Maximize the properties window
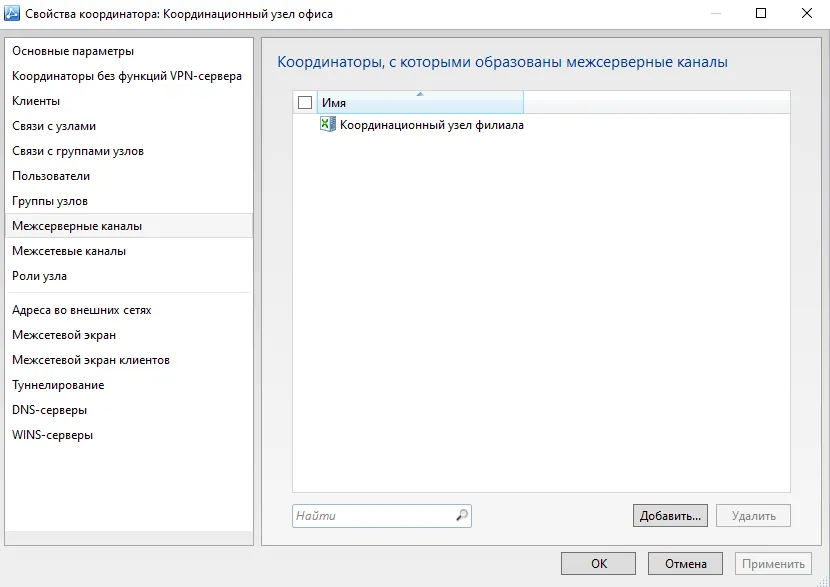 761,13
